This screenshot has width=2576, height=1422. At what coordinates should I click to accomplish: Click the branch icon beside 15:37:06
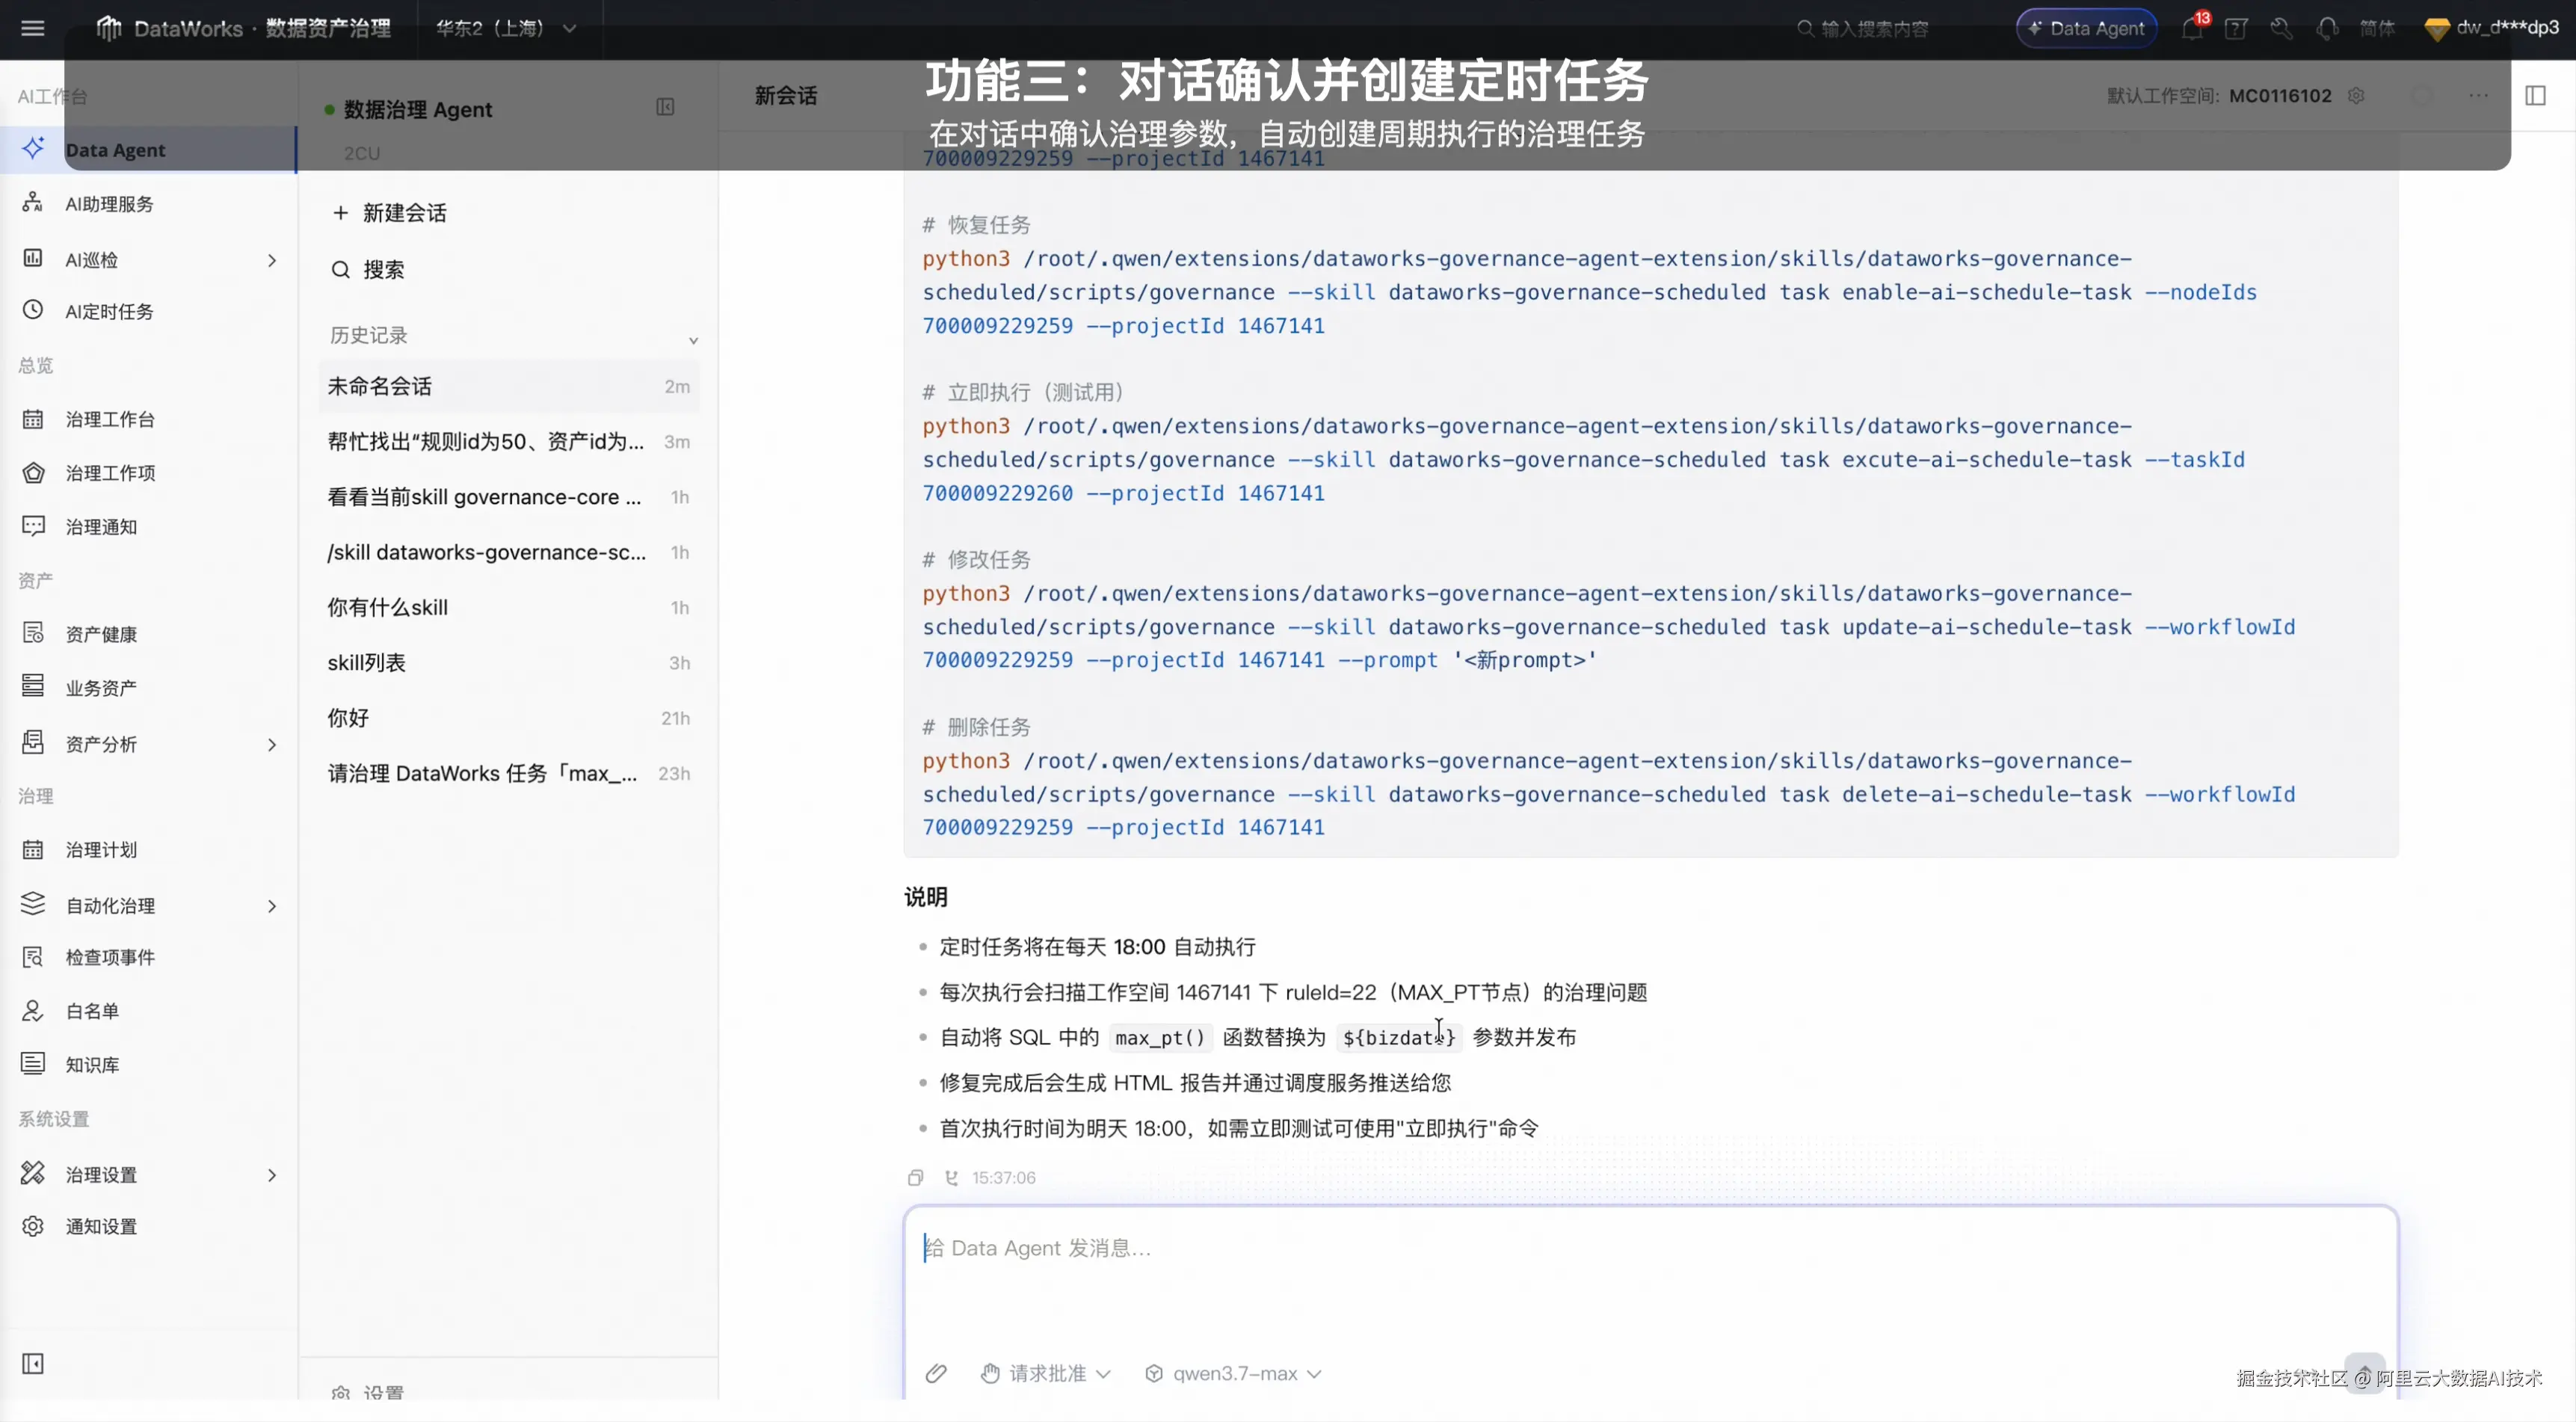[x=951, y=1177]
